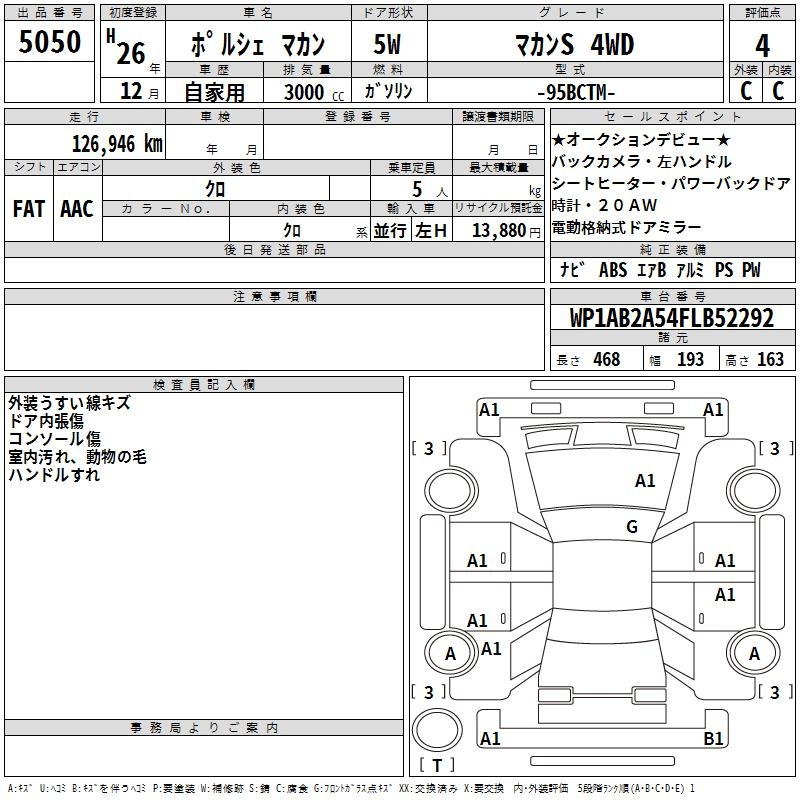800x800 pixels.
Task: Click the 時計・20AW line
Action: point(605,205)
